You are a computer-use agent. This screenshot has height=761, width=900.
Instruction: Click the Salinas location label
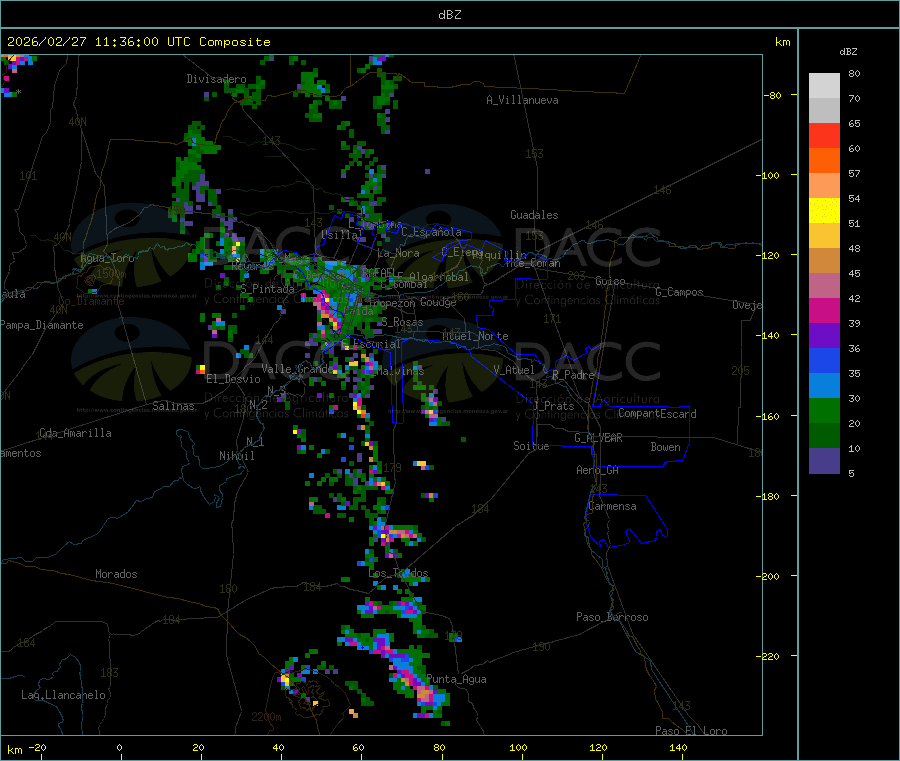click(x=173, y=406)
